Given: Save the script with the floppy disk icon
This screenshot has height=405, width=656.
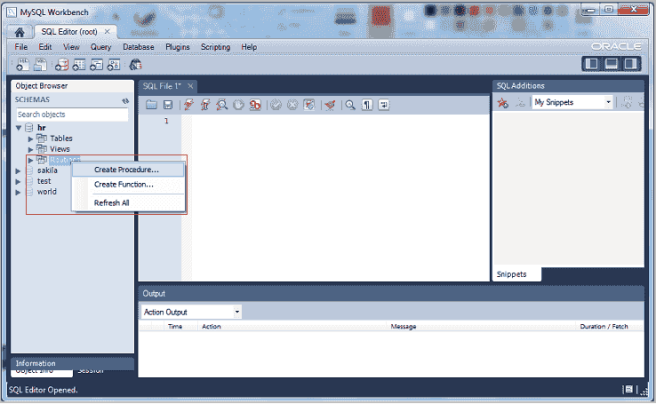Looking at the screenshot, I should [x=168, y=105].
